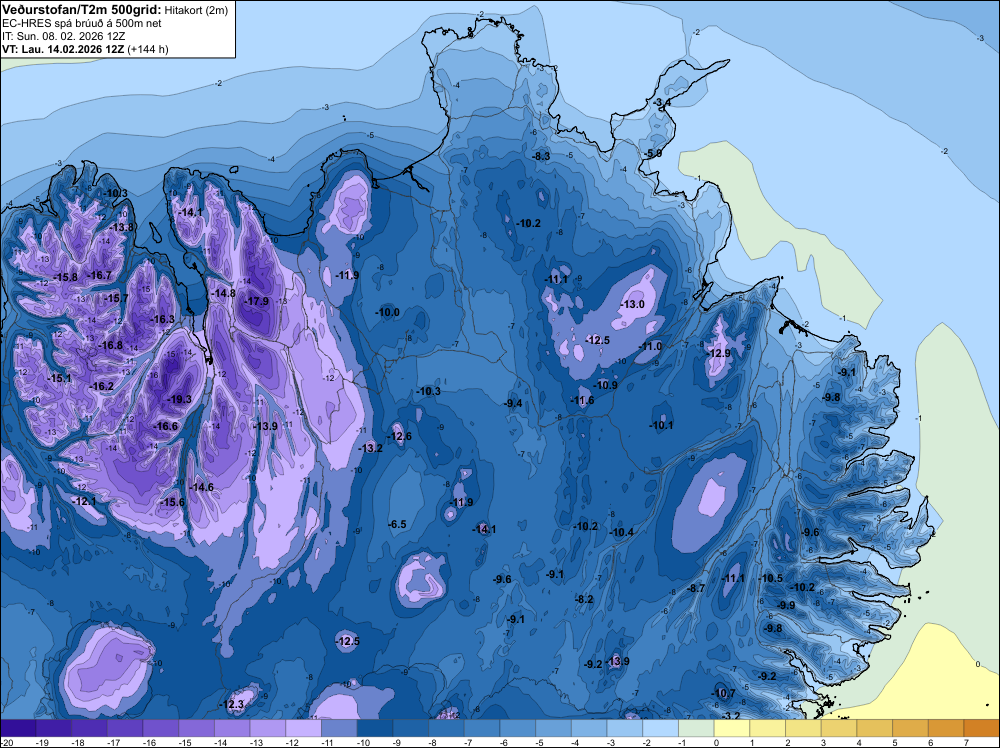This screenshot has height=748, width=1000.
Task: Click legend swatch between -1 and 0
Action: (x=696, y=728)
